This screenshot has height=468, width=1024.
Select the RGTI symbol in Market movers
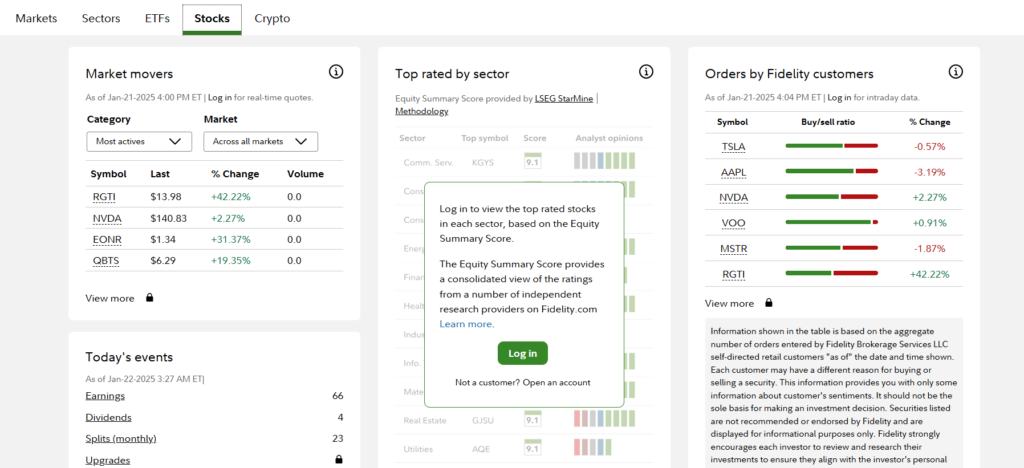[x=103, y=196]
